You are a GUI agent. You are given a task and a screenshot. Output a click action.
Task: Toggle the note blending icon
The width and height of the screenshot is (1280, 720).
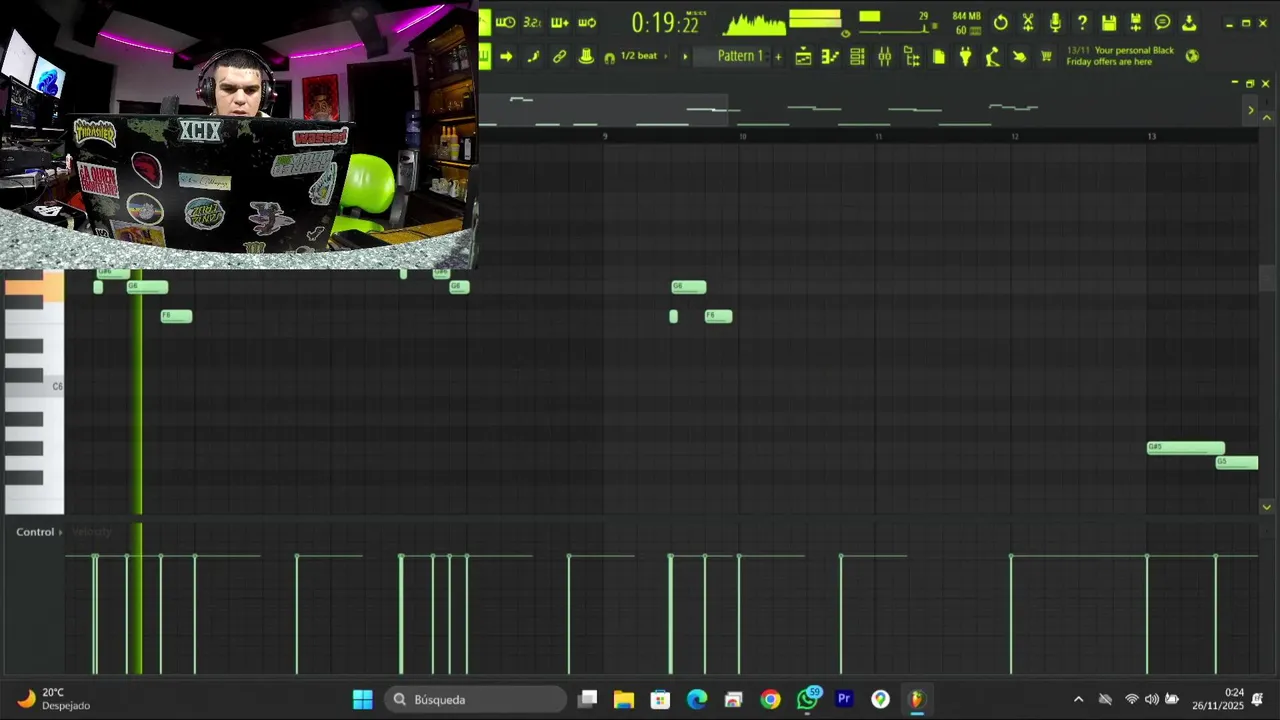click(x=532, y=57)
